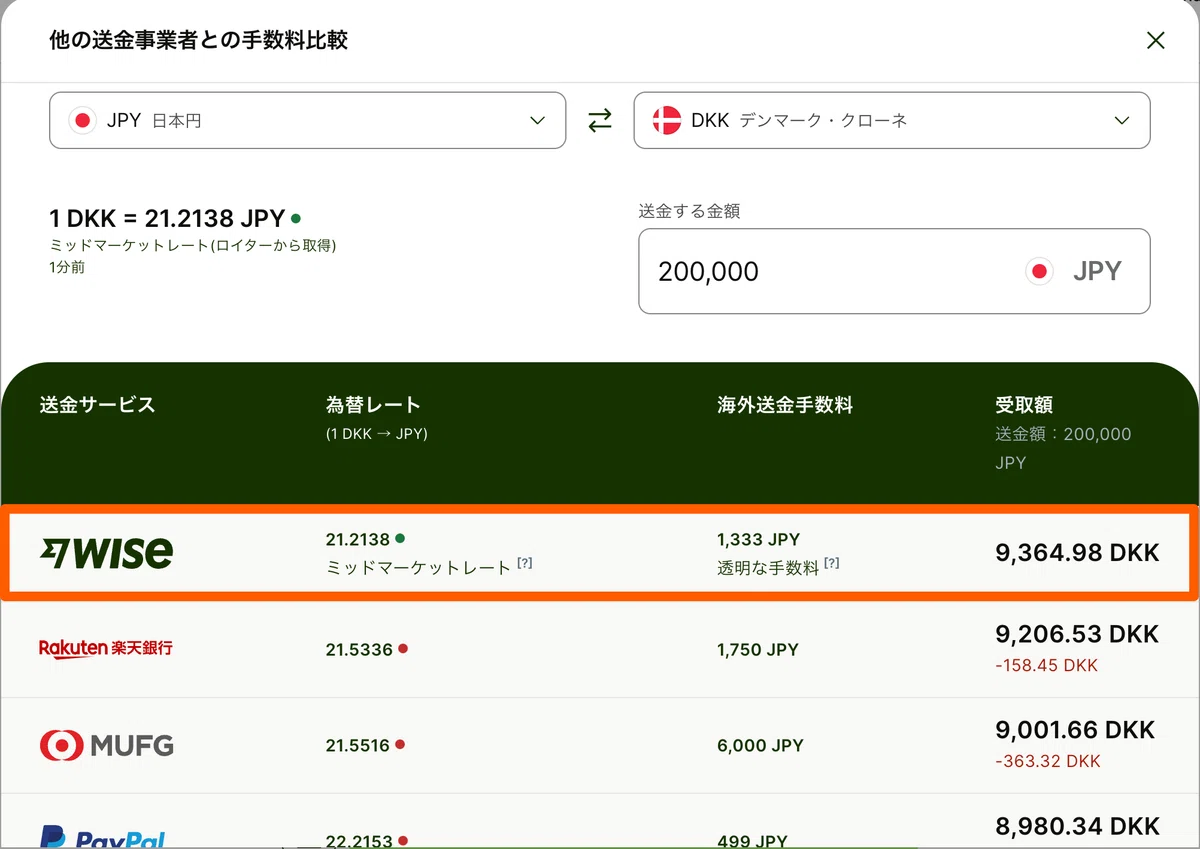This screenshot has width=1200, height=849.
Task: Click the -158.45 DKK difference
Action: click(x=1046, y=665)
